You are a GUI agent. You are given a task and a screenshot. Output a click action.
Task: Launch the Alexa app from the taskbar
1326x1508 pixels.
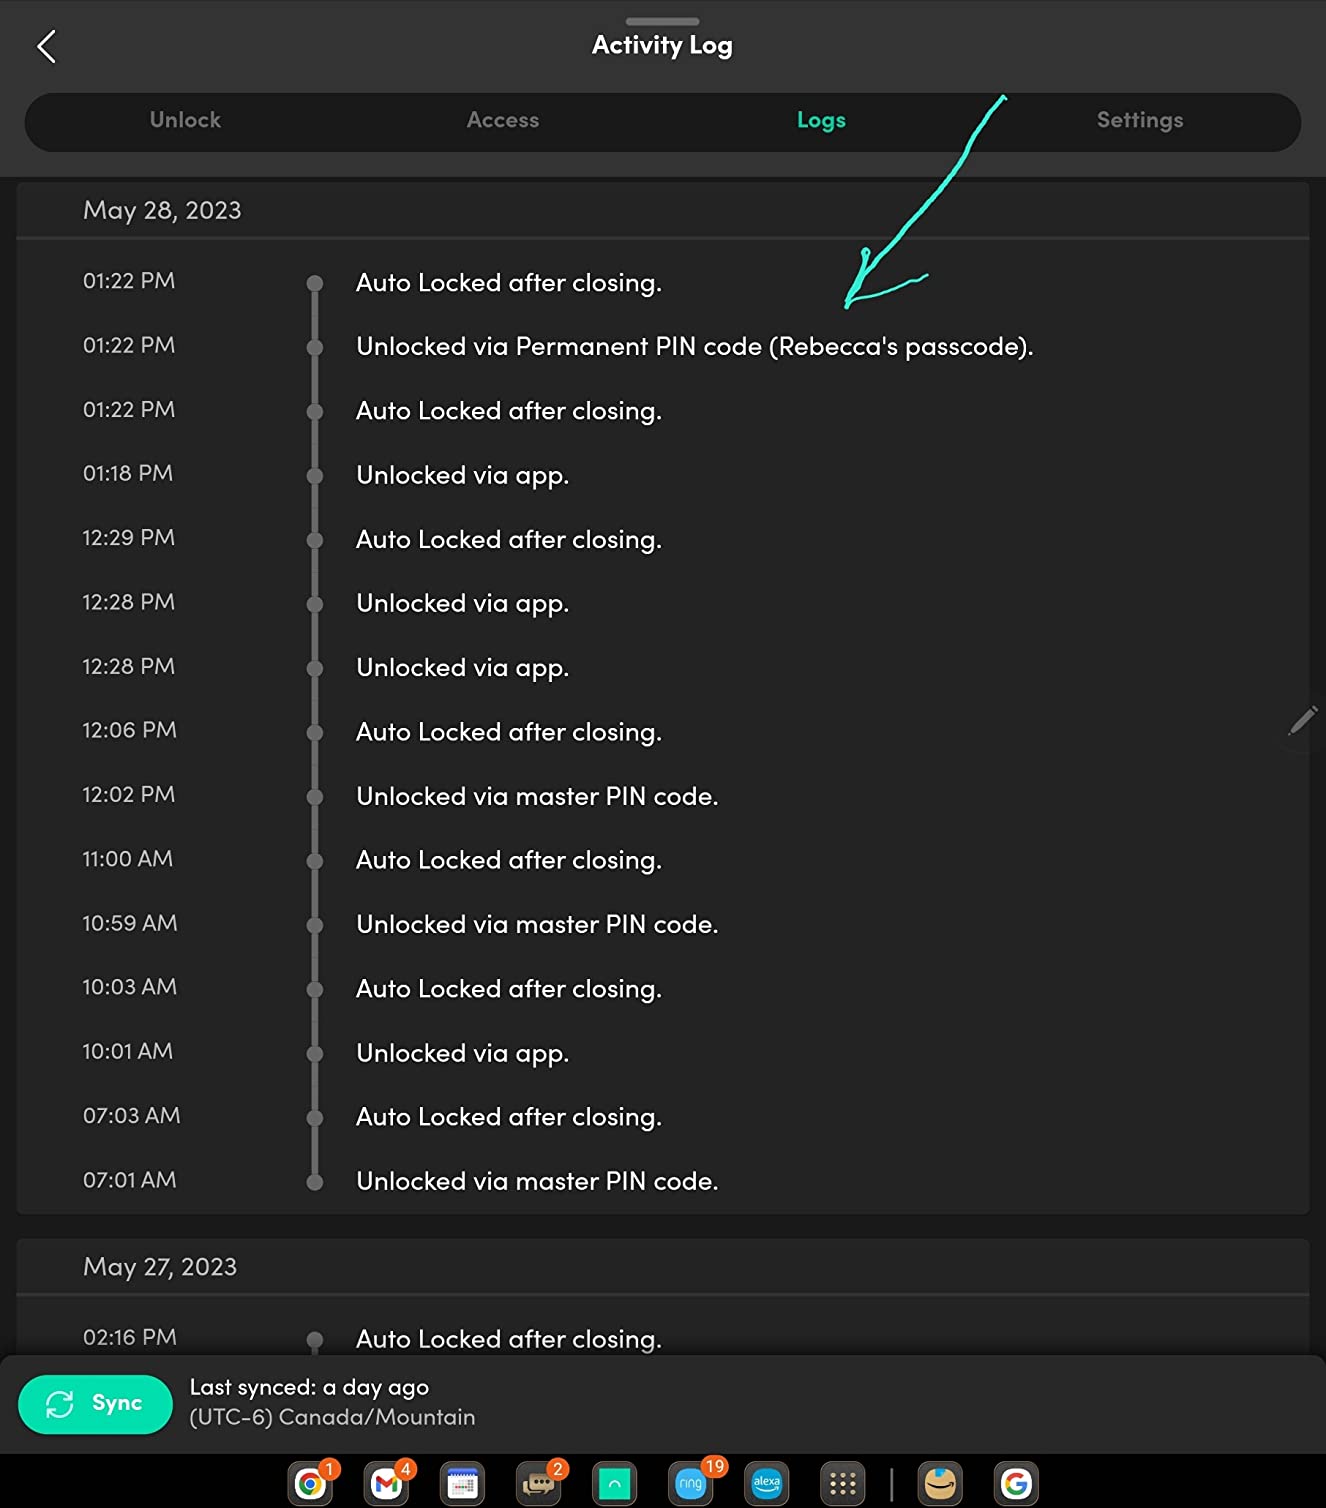(x=767, y=1483)
